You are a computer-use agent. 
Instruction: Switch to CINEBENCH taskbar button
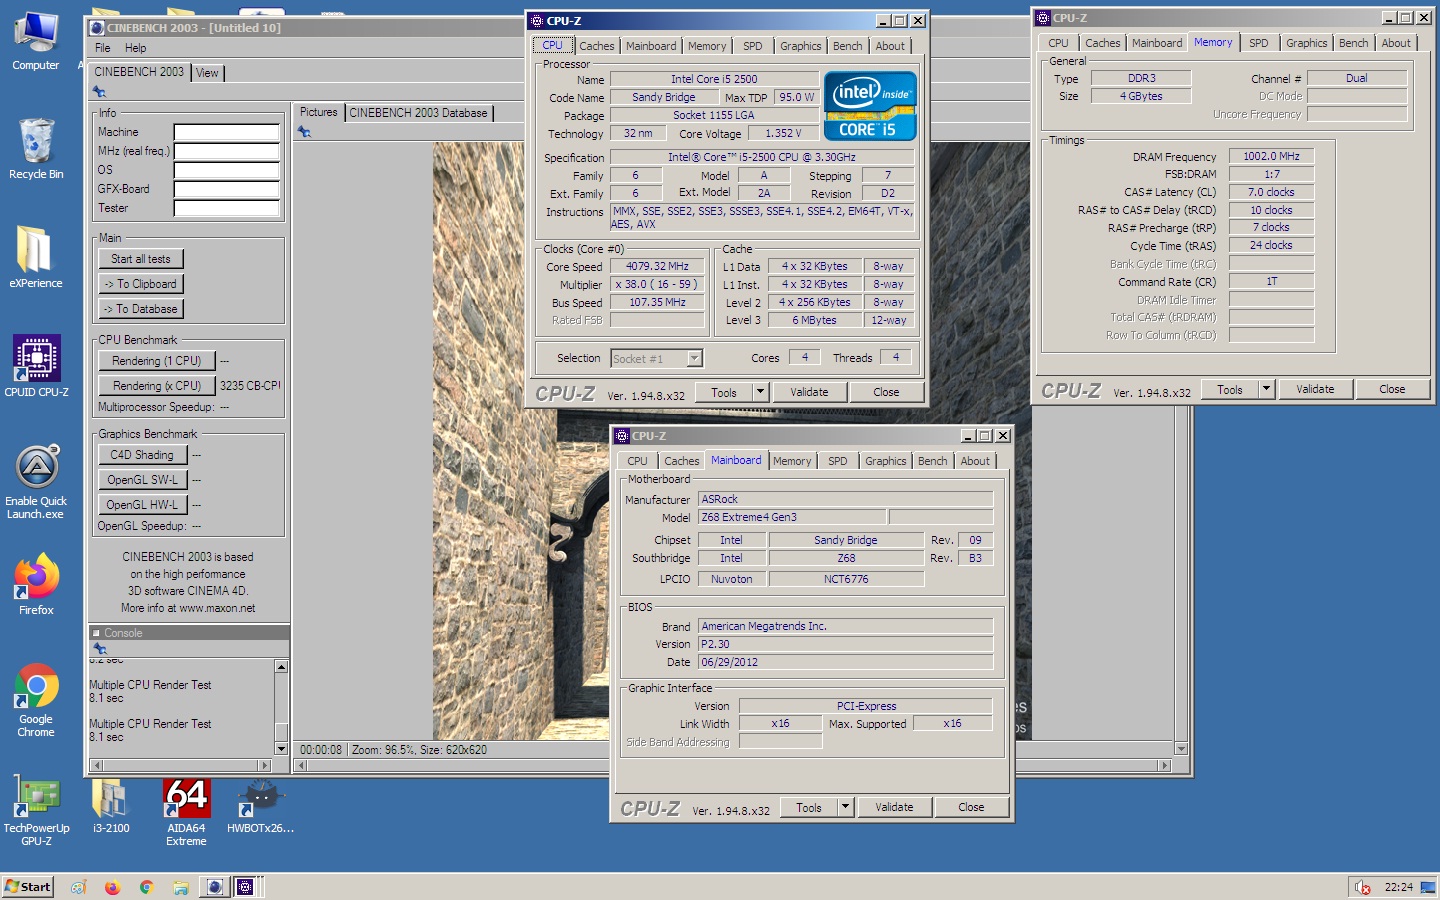(x=215, y=887)
